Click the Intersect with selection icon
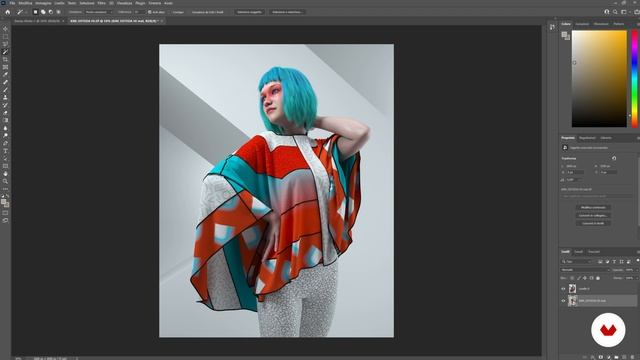The image size is (640, 360). [58, 12]
